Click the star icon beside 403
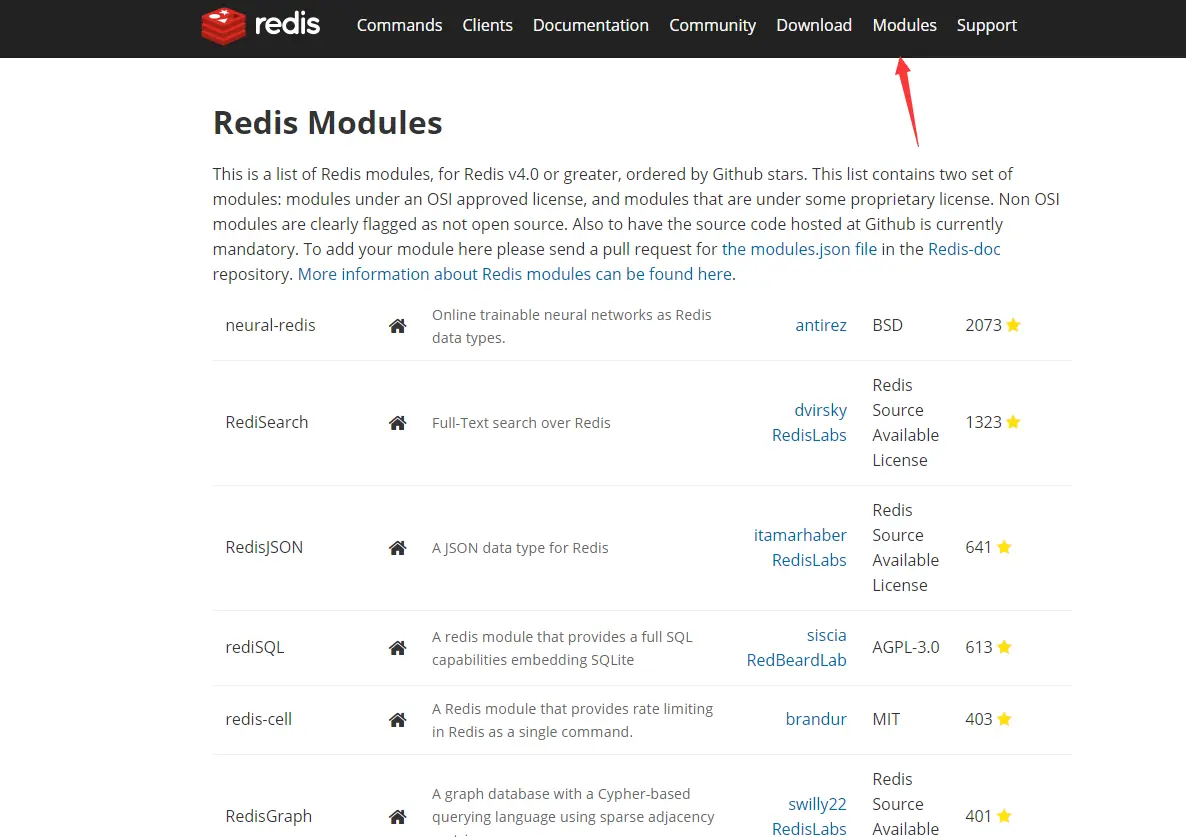 1004,718
